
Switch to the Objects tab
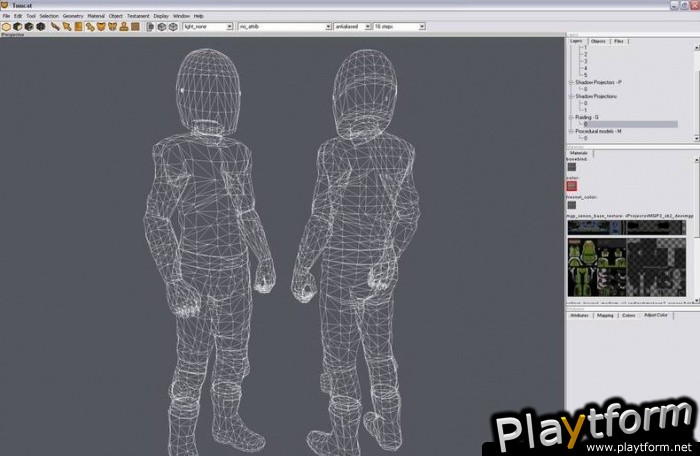tap(598, 41)
